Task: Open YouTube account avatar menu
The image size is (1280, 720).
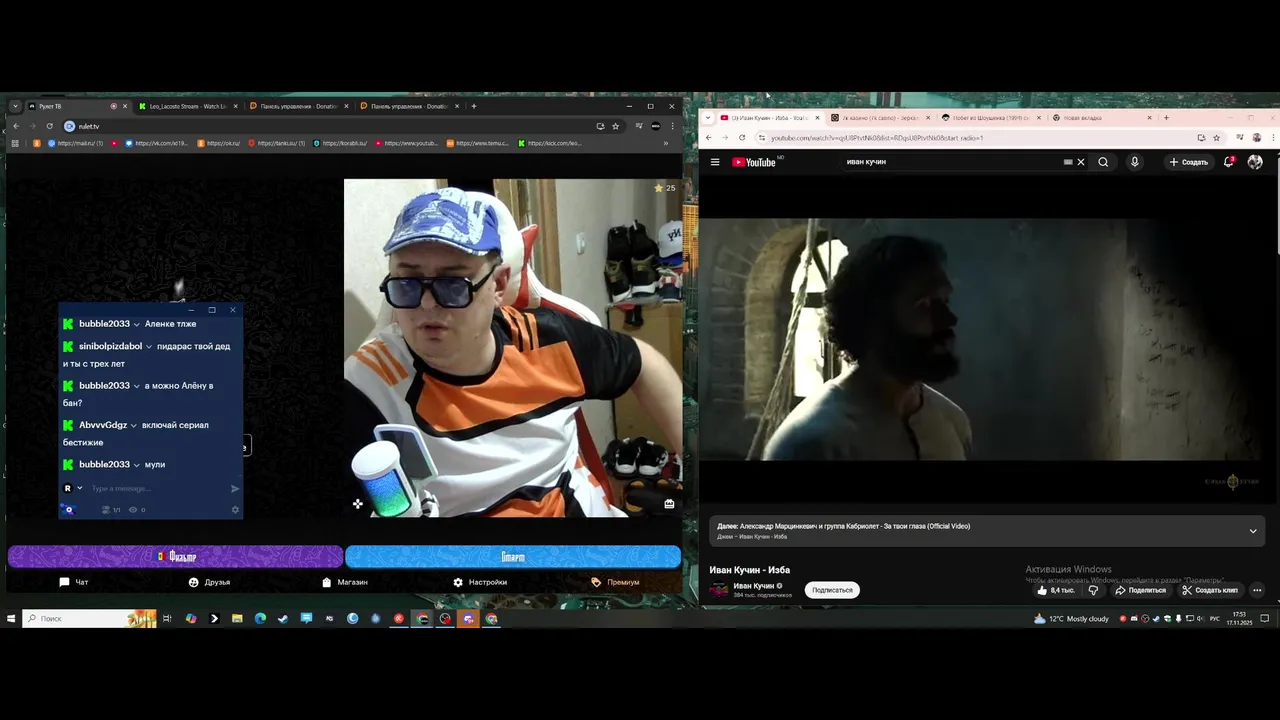Action: tap(1255, 162)
